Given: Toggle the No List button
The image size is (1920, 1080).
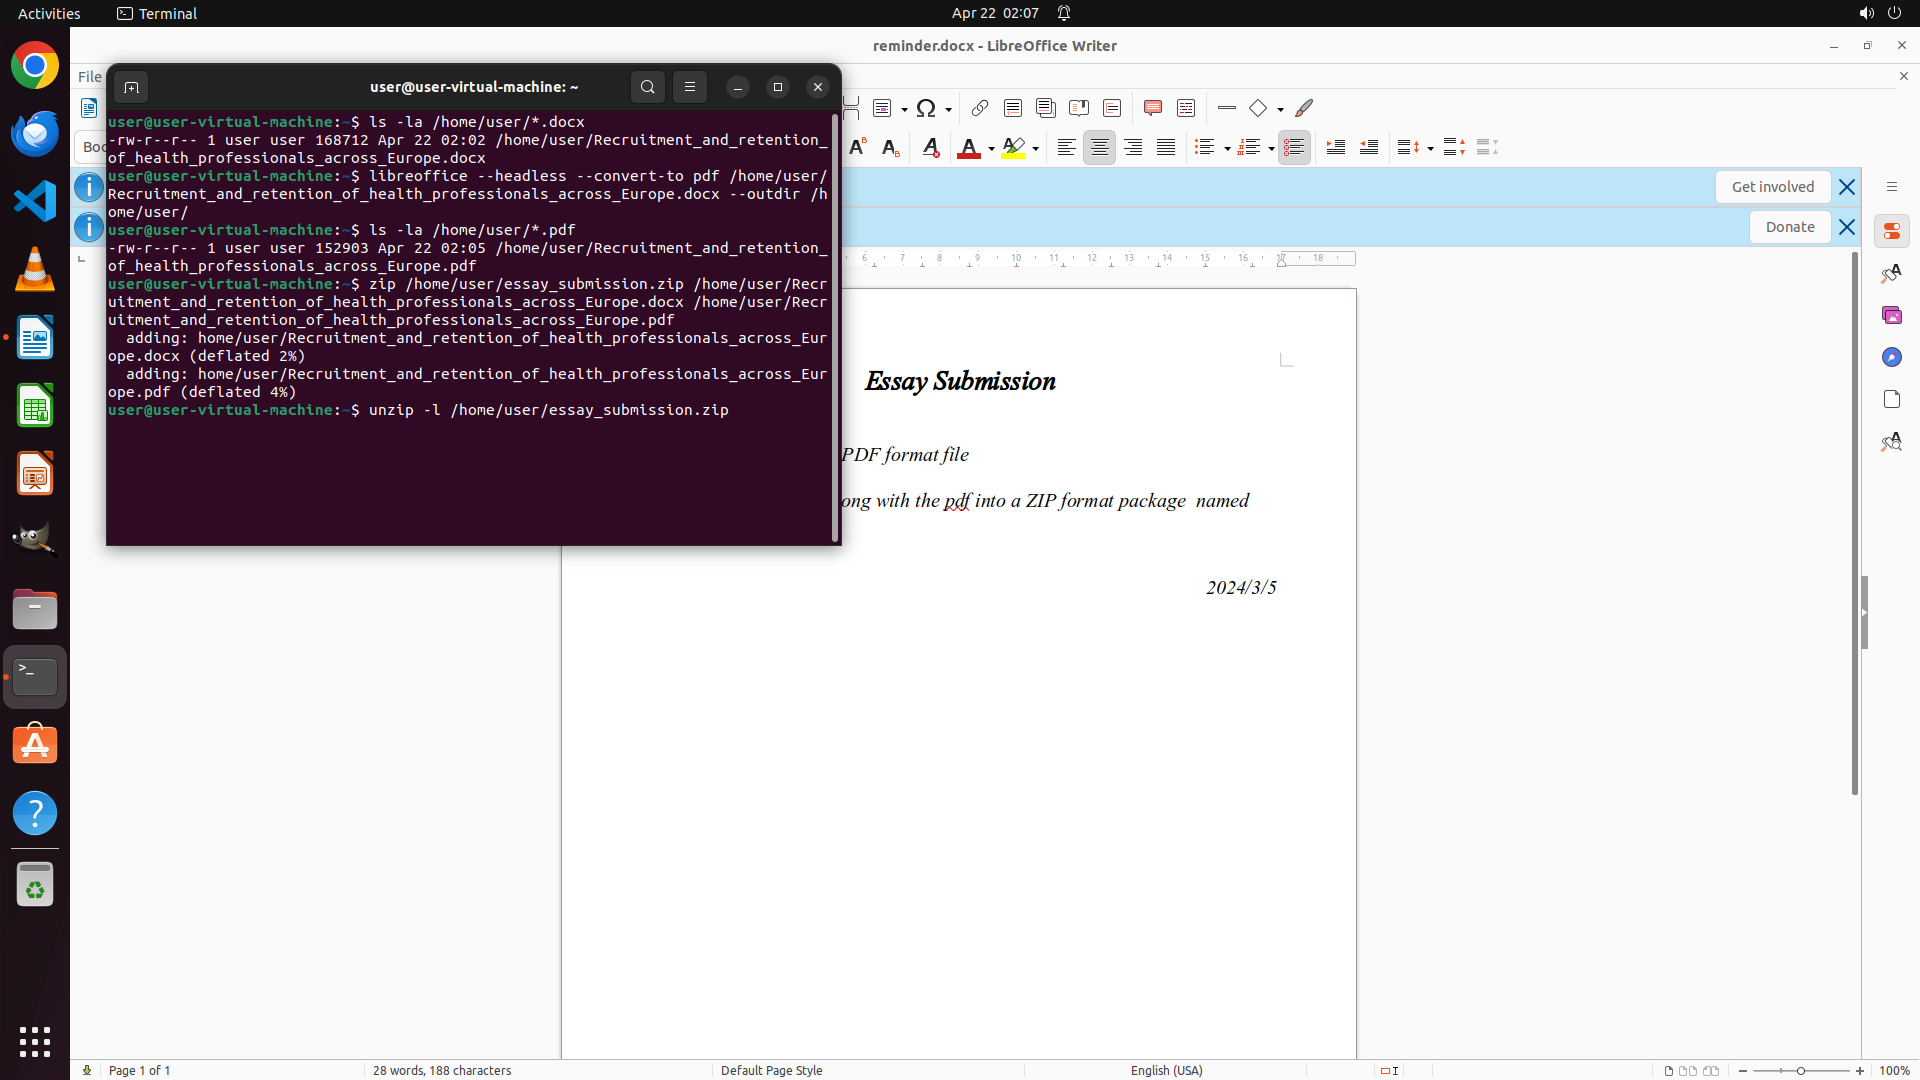Looking at the screenshot, I should [1294, 148].
